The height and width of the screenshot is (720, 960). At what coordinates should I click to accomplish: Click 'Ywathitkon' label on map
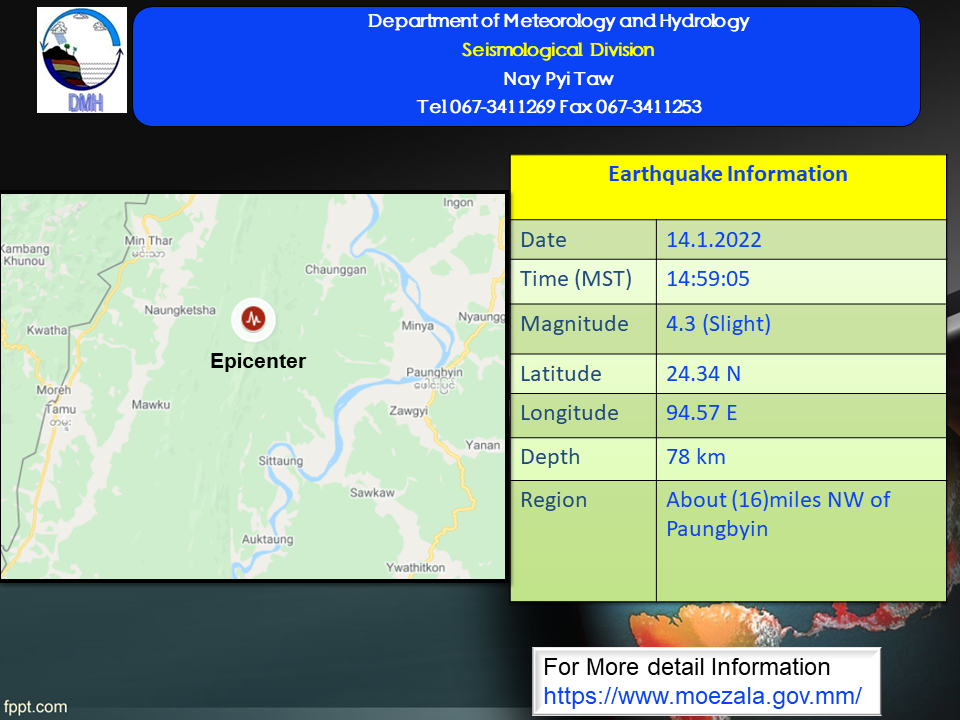[416, 568]
